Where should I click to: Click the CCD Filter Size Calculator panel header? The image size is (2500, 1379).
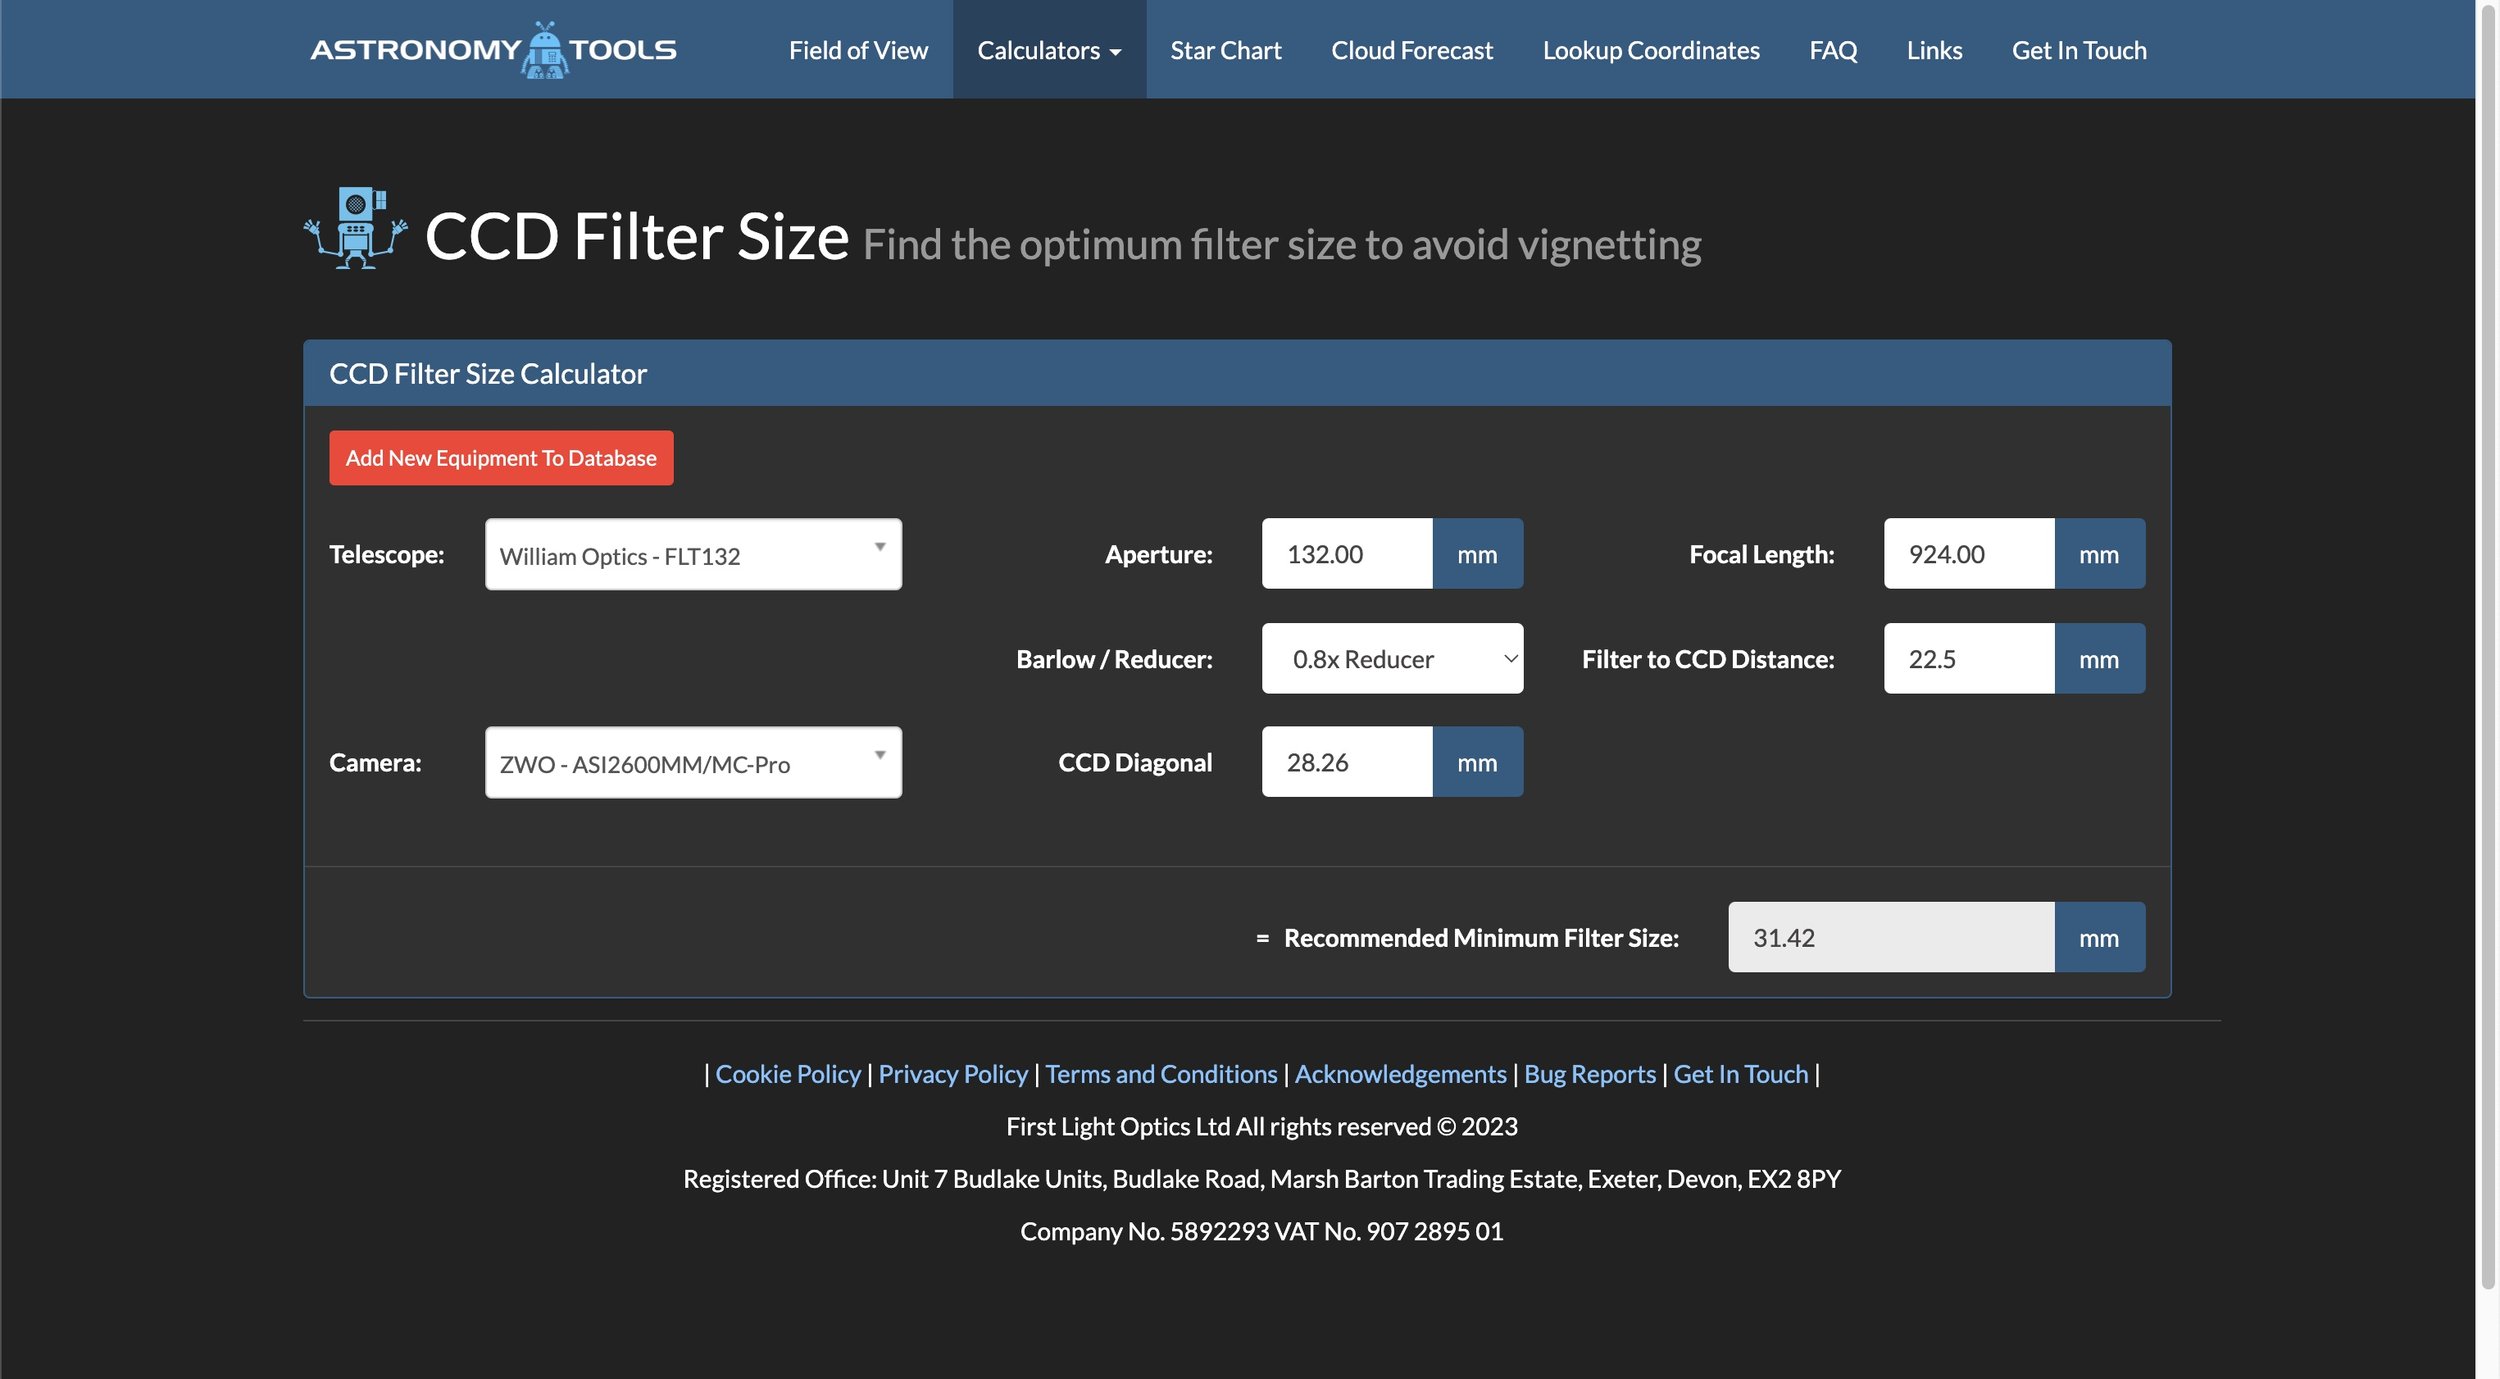tap(1237, 373)
